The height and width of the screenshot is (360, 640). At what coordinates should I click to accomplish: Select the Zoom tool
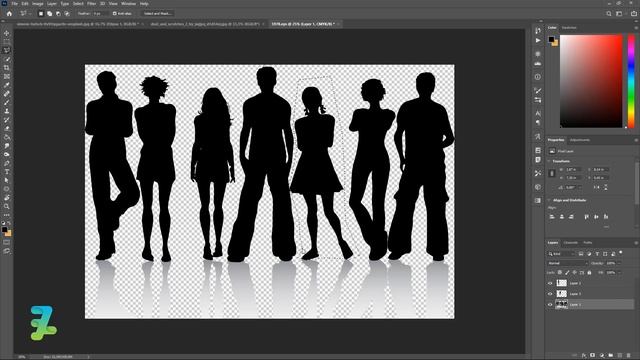7,206
